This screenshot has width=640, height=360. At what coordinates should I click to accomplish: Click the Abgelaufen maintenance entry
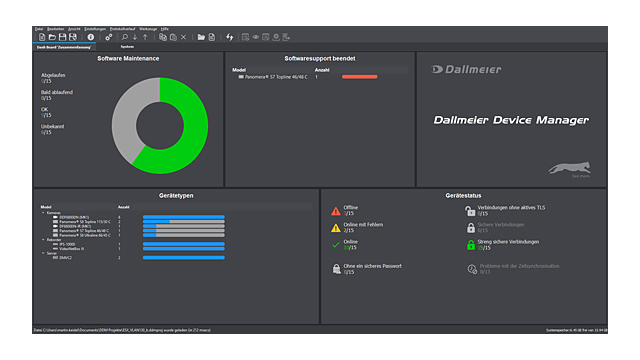click(x=53, y=78)
